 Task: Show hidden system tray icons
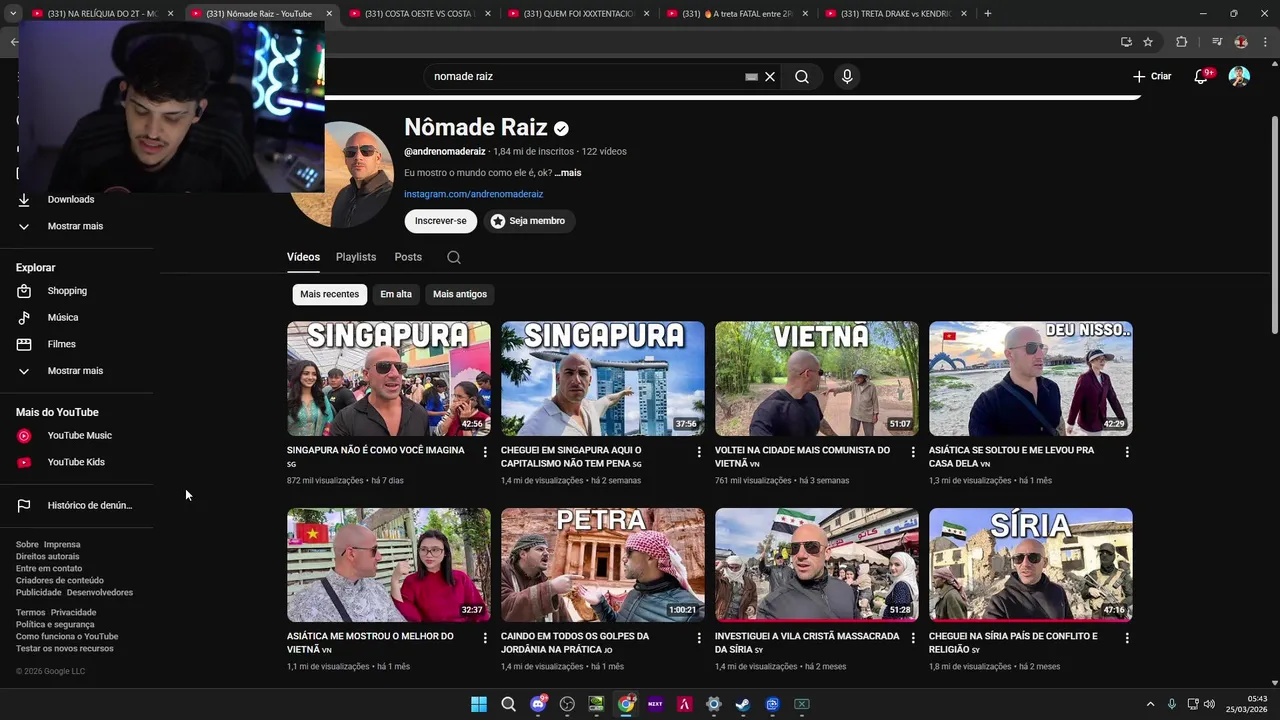tap(1150, 704)
